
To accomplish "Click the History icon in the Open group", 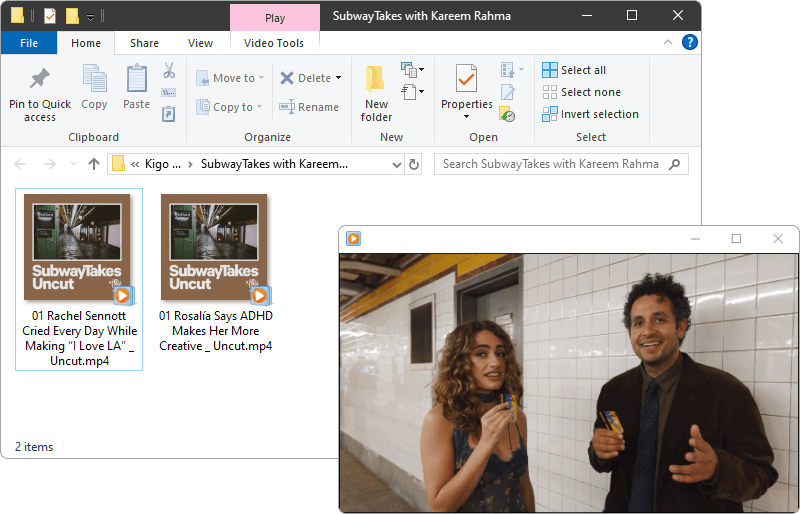I will tap(508, 115).
